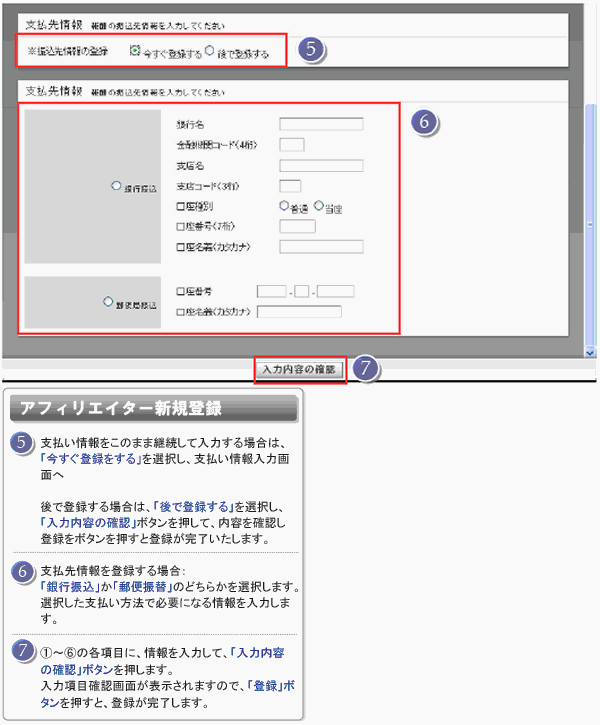Image resolution: width=600 pixels, height=725 pixels.
Task: Click the blue 「銀行振込」 text in step 6
Action: 71,587
